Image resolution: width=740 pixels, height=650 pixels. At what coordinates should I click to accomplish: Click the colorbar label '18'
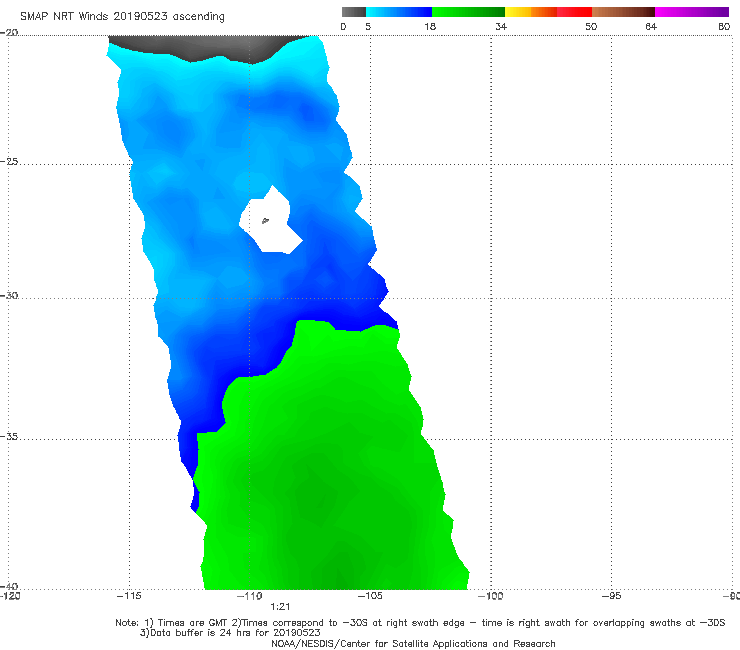coord(430,26)
